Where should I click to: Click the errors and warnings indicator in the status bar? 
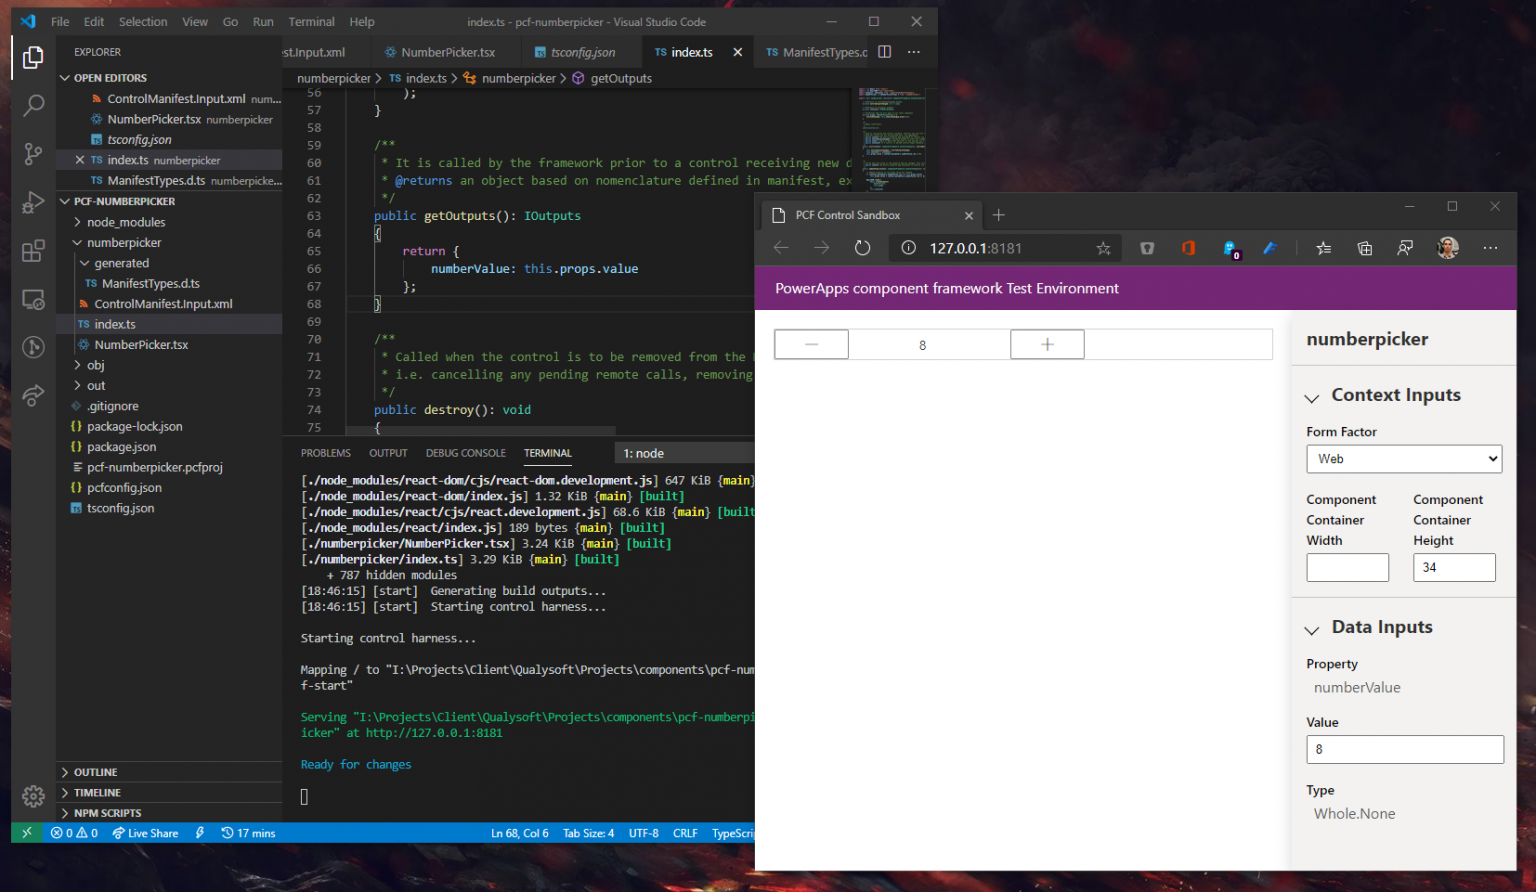(x=74, y=832)
